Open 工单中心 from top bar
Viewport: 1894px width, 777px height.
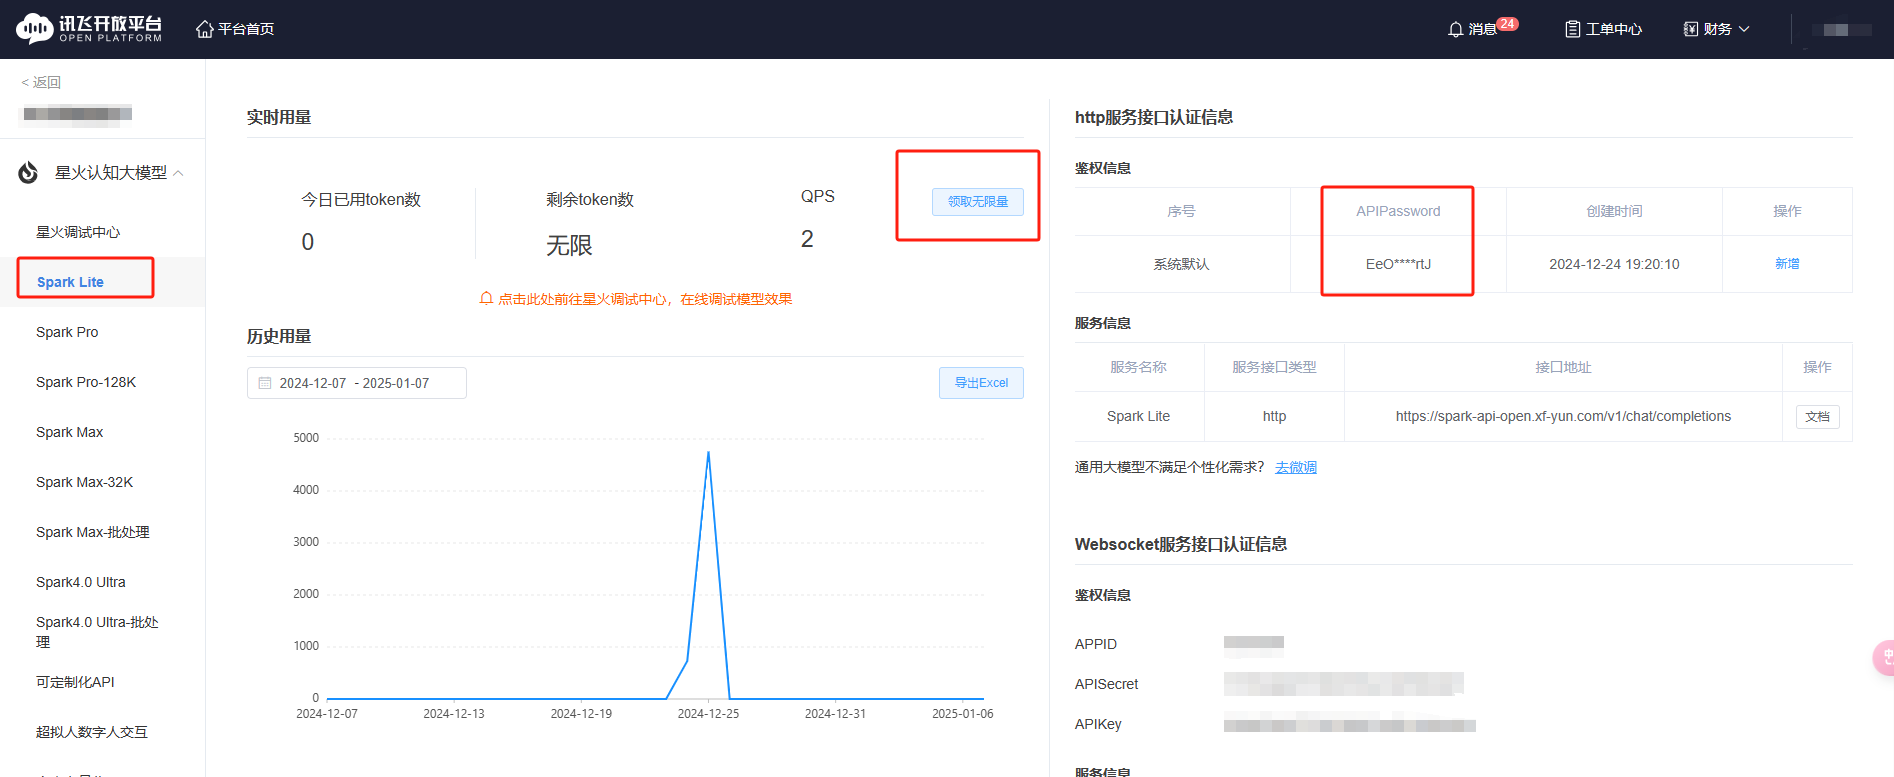1604,29
